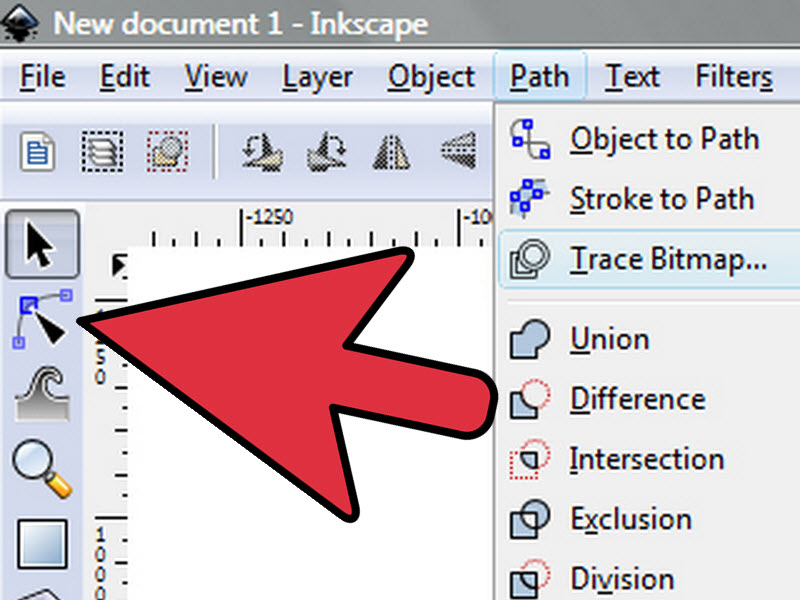Screen dimensions: 800x600
Task: Open the Object menu
Action: [x=431, y=79]
